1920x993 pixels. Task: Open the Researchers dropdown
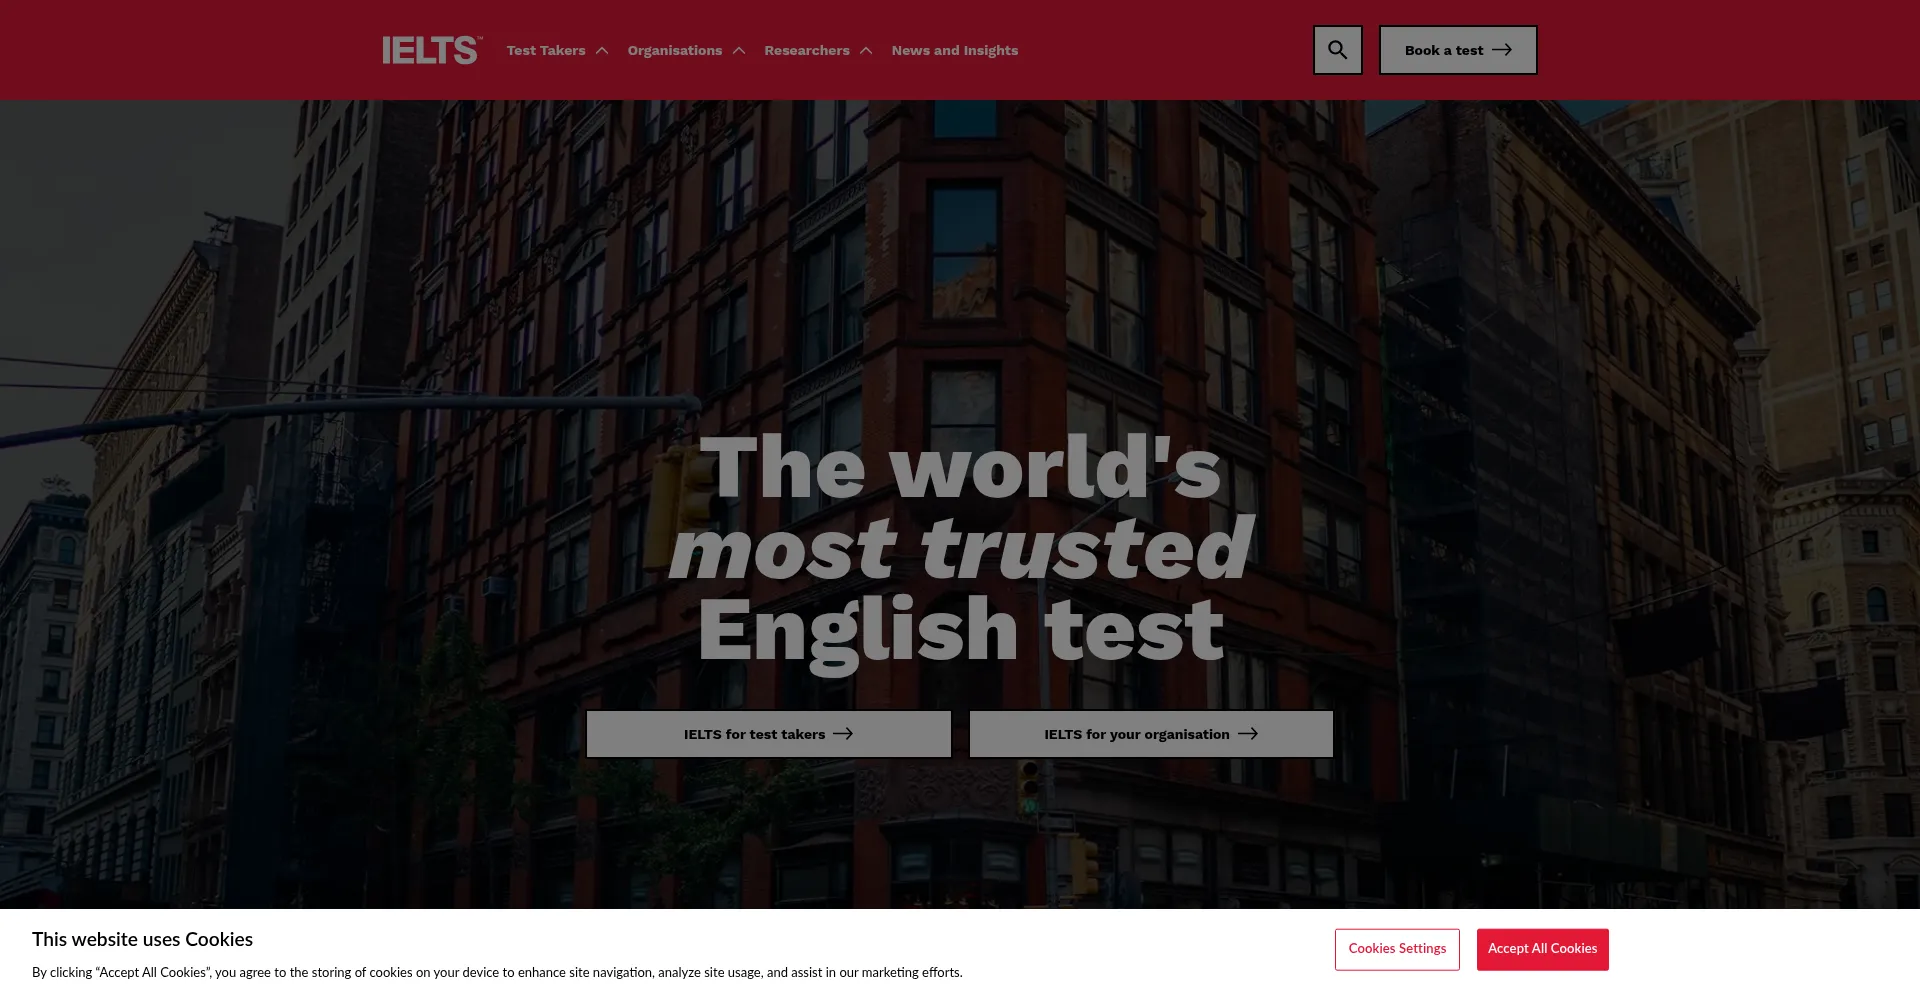866,49
